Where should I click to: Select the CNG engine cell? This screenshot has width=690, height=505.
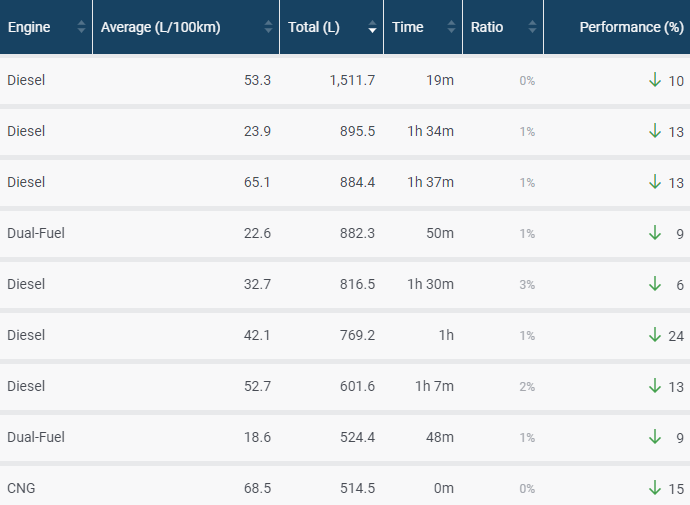21,488
